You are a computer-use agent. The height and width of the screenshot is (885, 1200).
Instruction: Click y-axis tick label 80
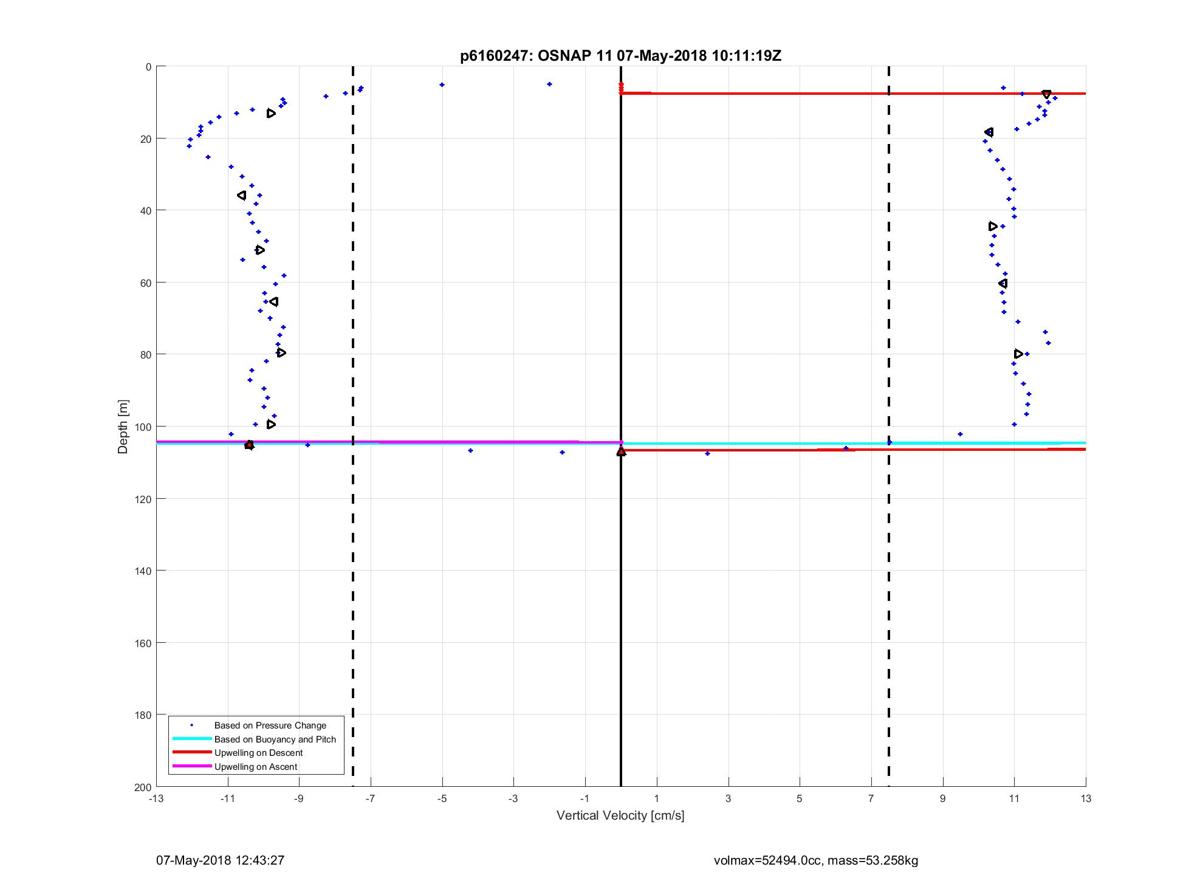click(145, 355)
